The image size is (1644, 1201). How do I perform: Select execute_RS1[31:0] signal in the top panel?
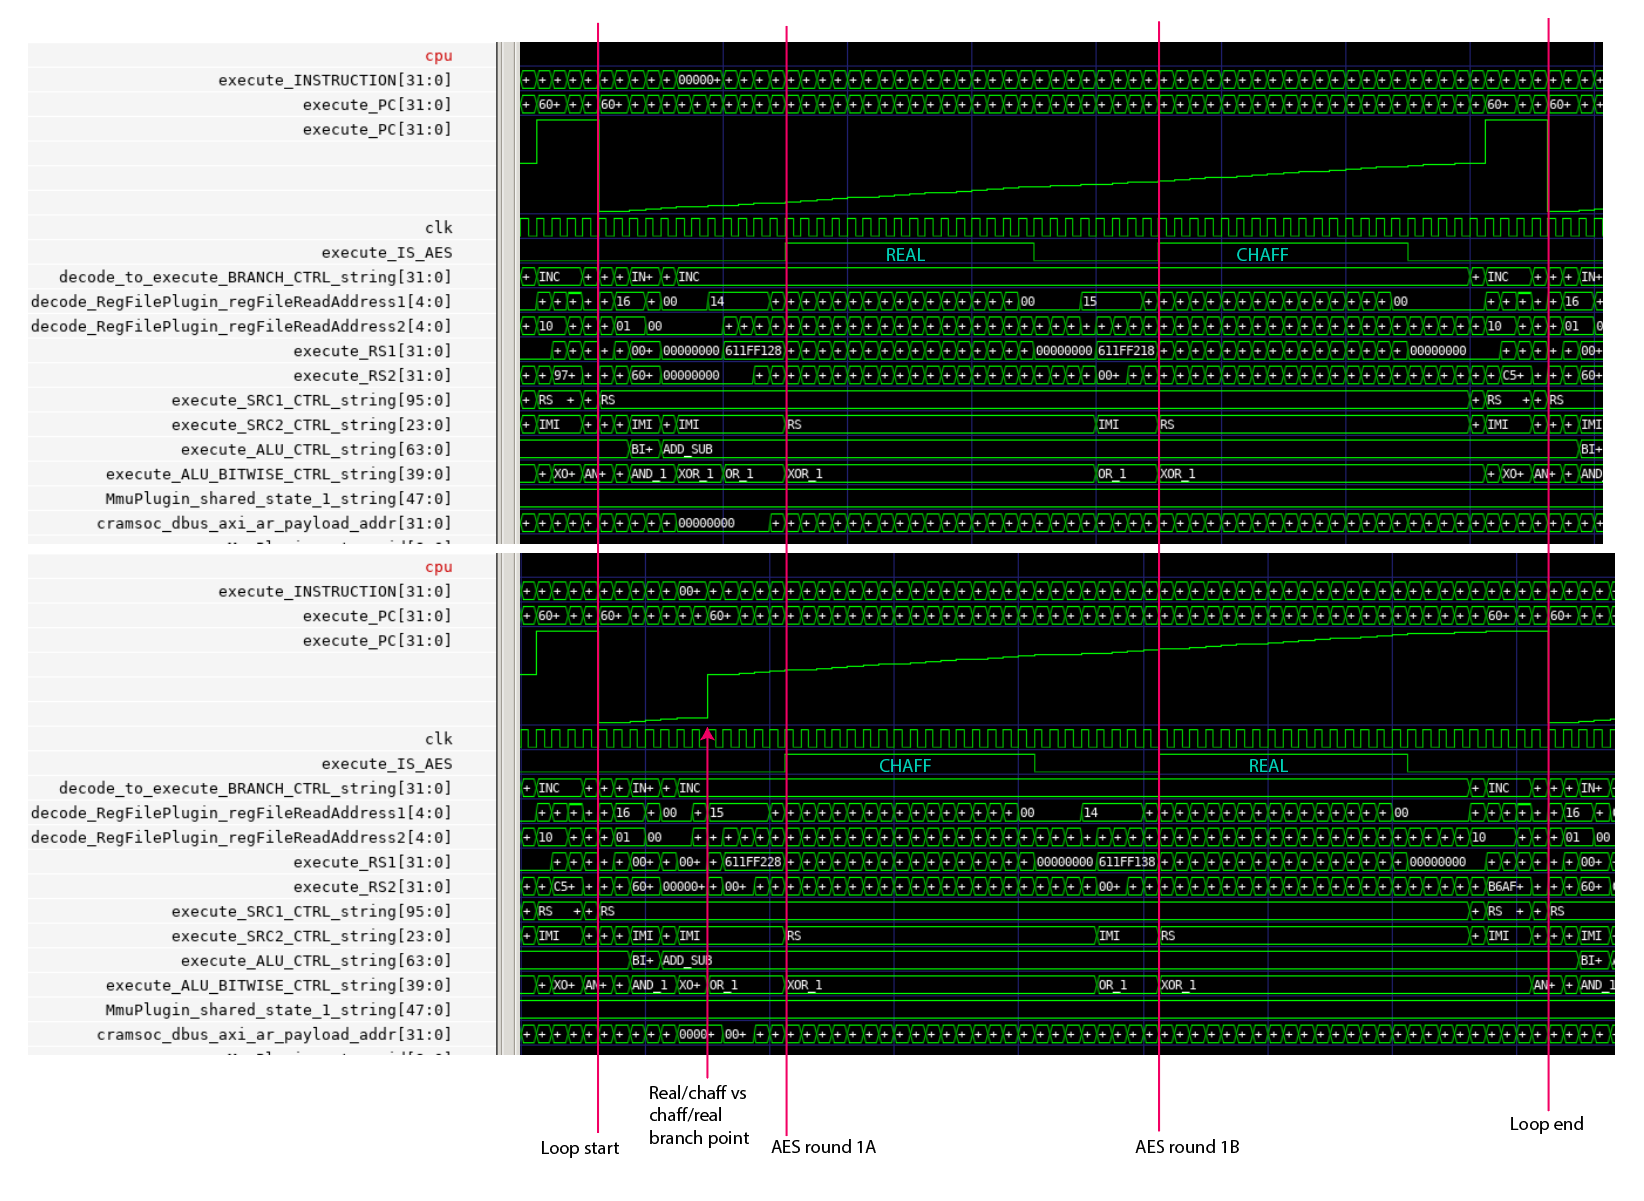click(x=372, y=351)
